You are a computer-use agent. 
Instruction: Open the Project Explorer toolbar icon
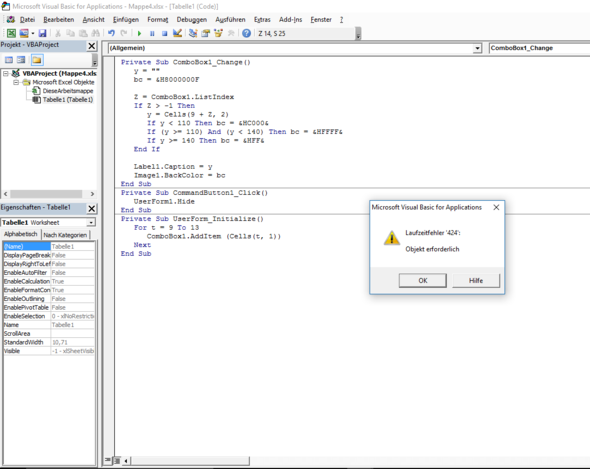point(193,33)
